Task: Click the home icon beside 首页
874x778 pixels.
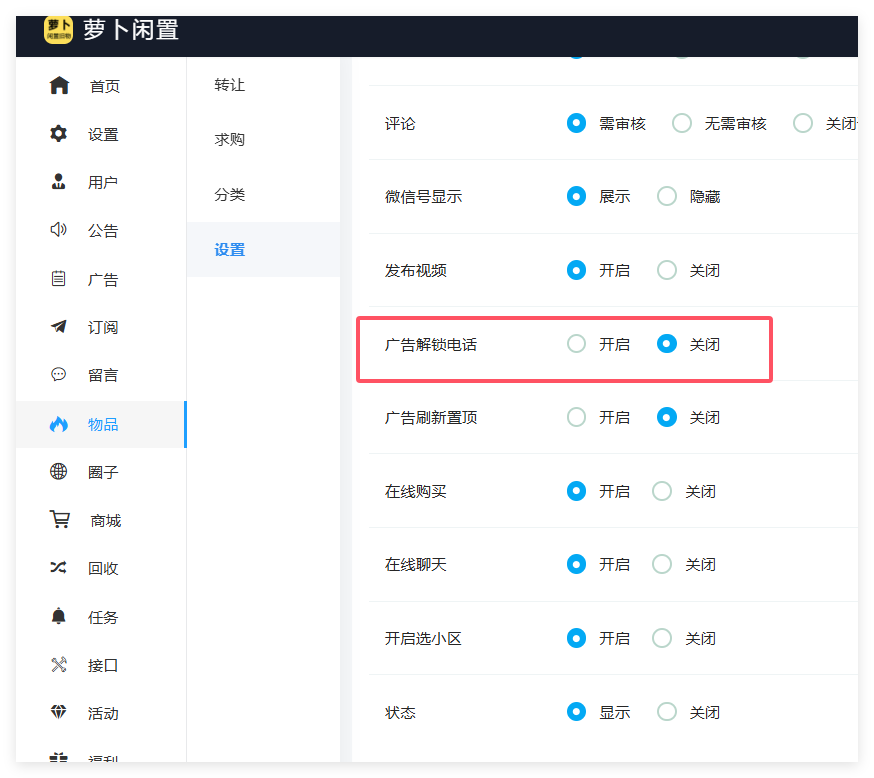Action: 59,86
